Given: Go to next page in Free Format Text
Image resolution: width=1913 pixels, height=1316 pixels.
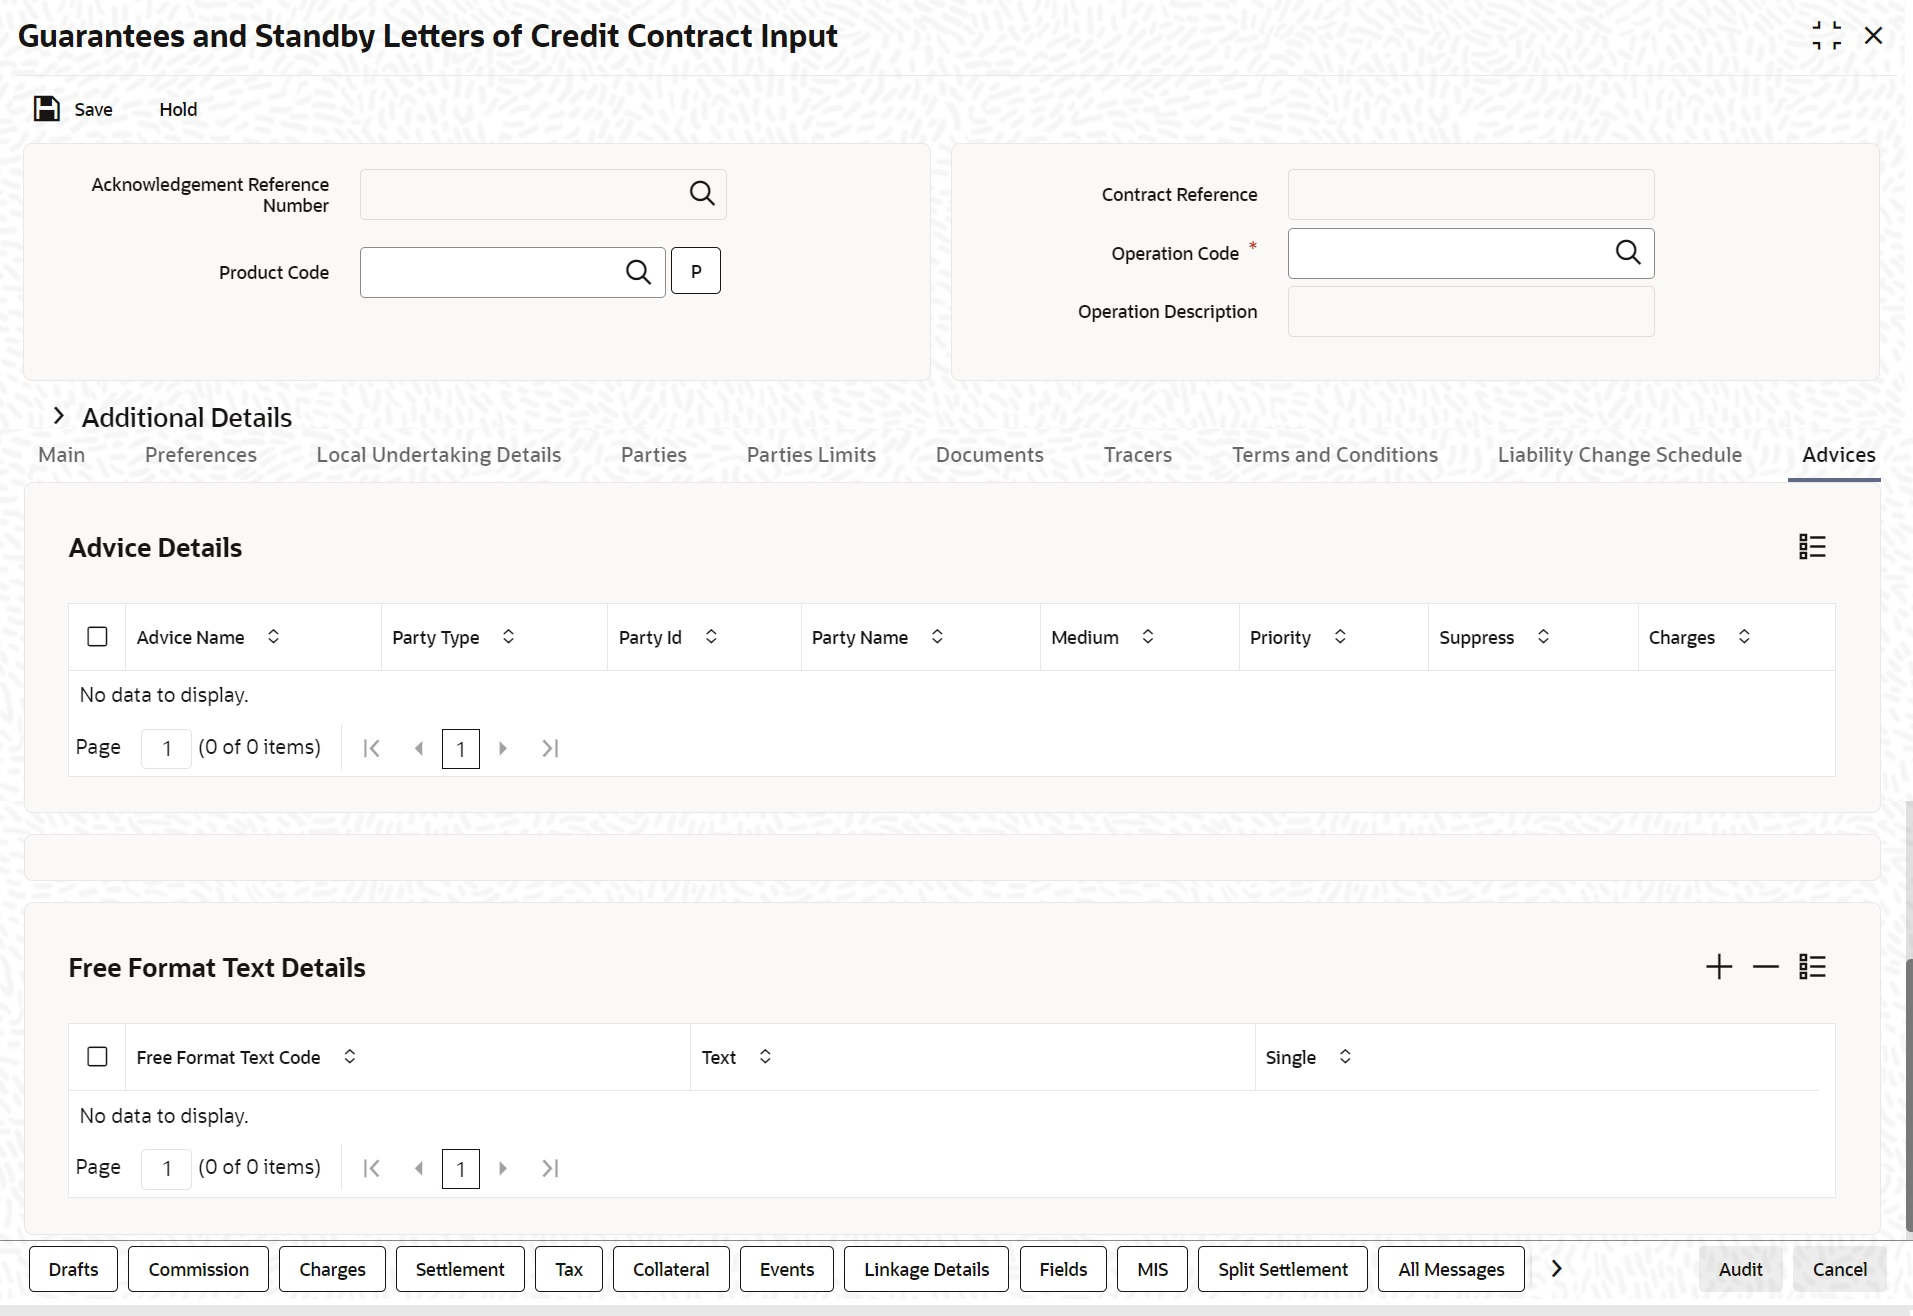Looking at the screenshot, I should 503,1168.
